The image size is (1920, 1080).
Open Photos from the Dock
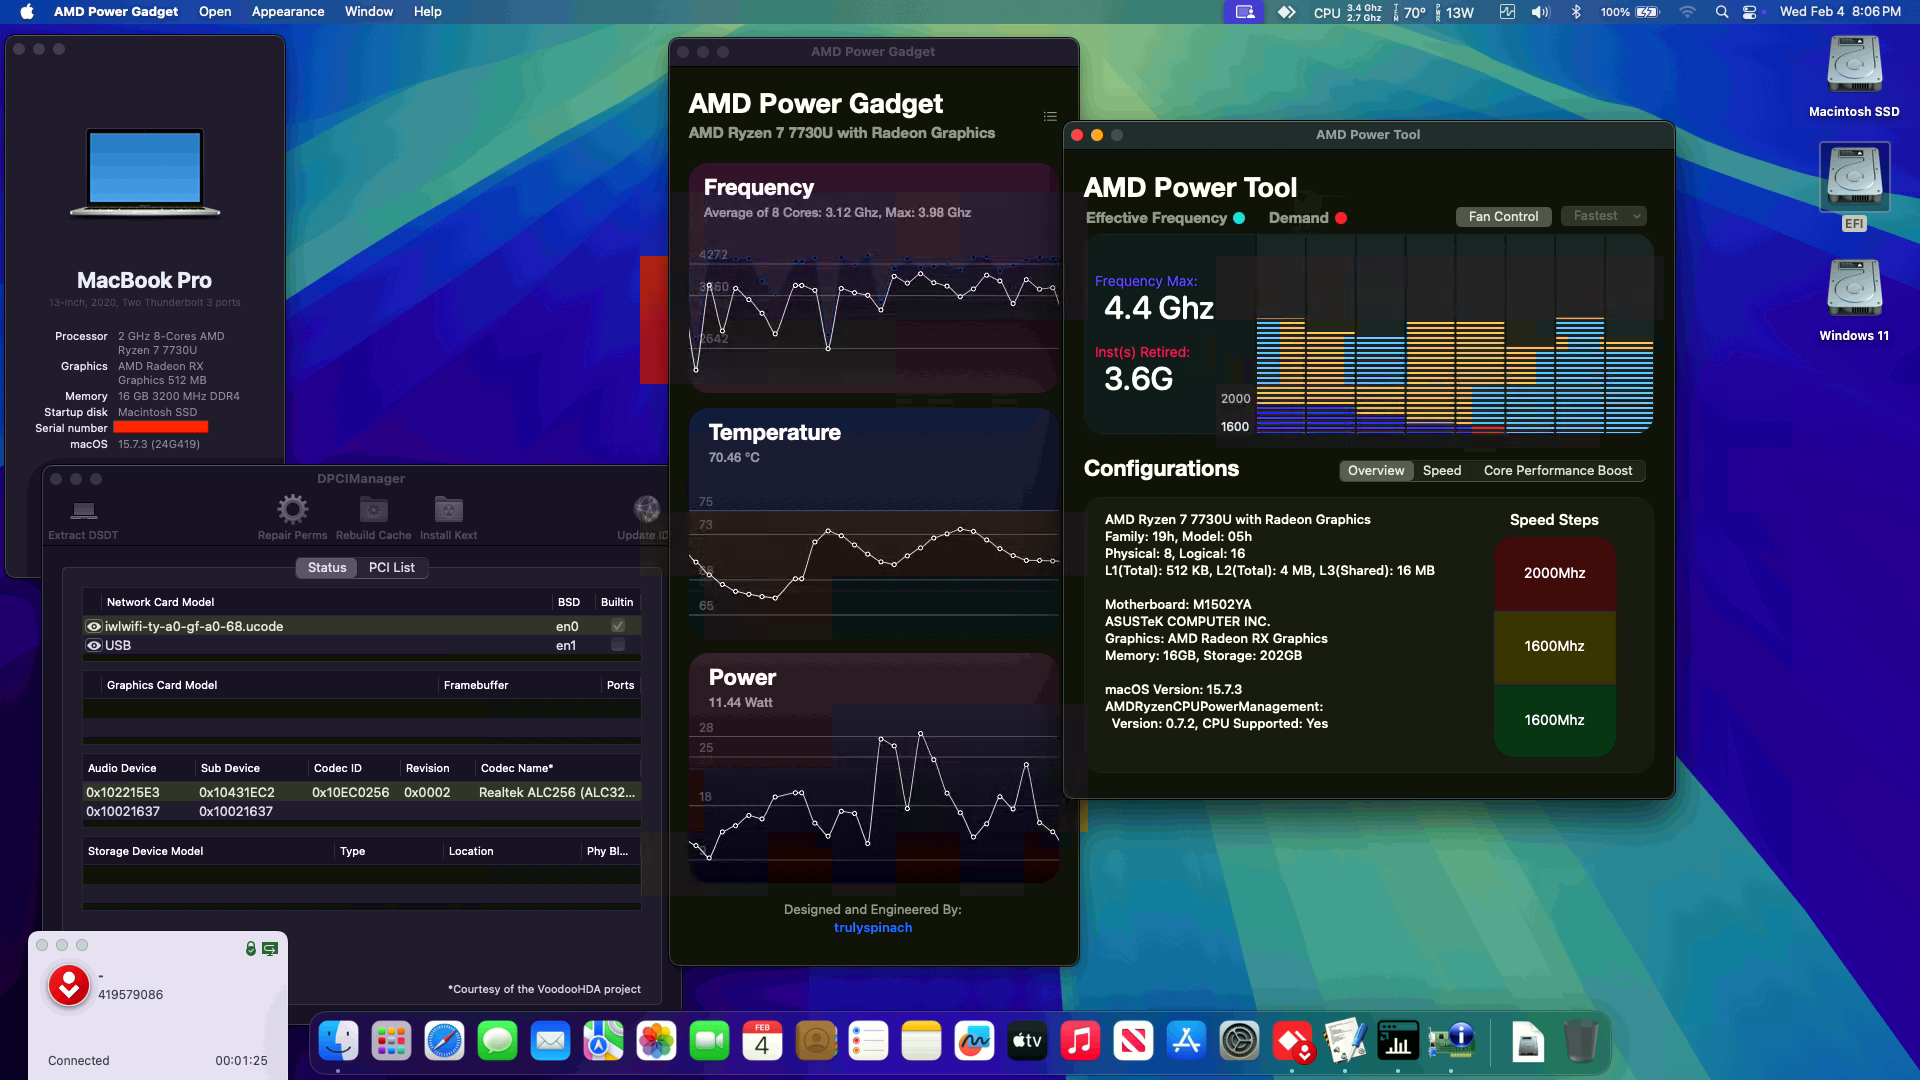[x=657, y=1042]
